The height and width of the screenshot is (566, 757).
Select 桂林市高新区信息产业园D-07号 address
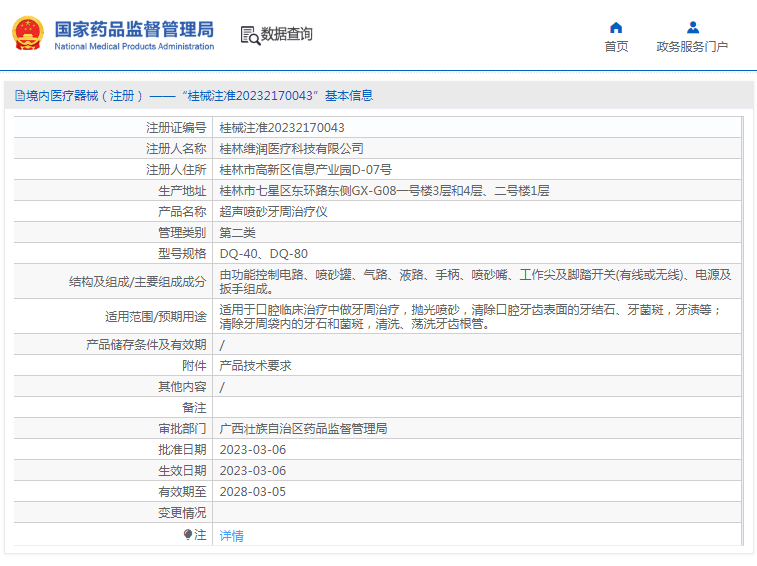[306, 170]
